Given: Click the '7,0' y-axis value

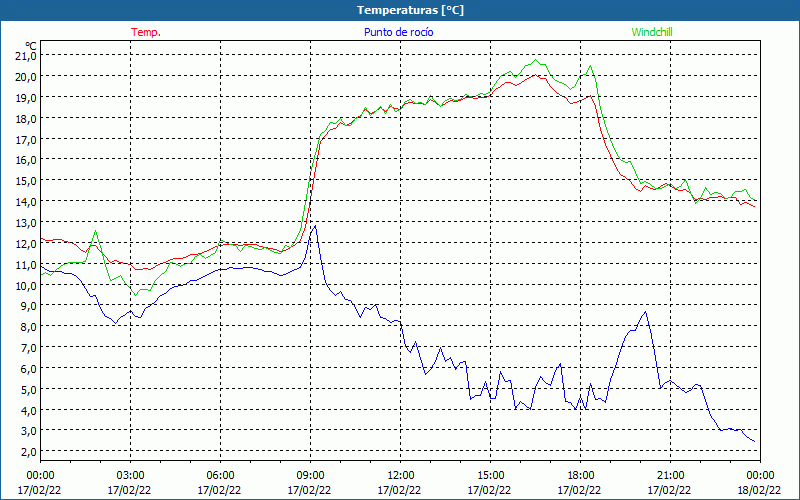Looking at the screenshot, I should point(29,347).
